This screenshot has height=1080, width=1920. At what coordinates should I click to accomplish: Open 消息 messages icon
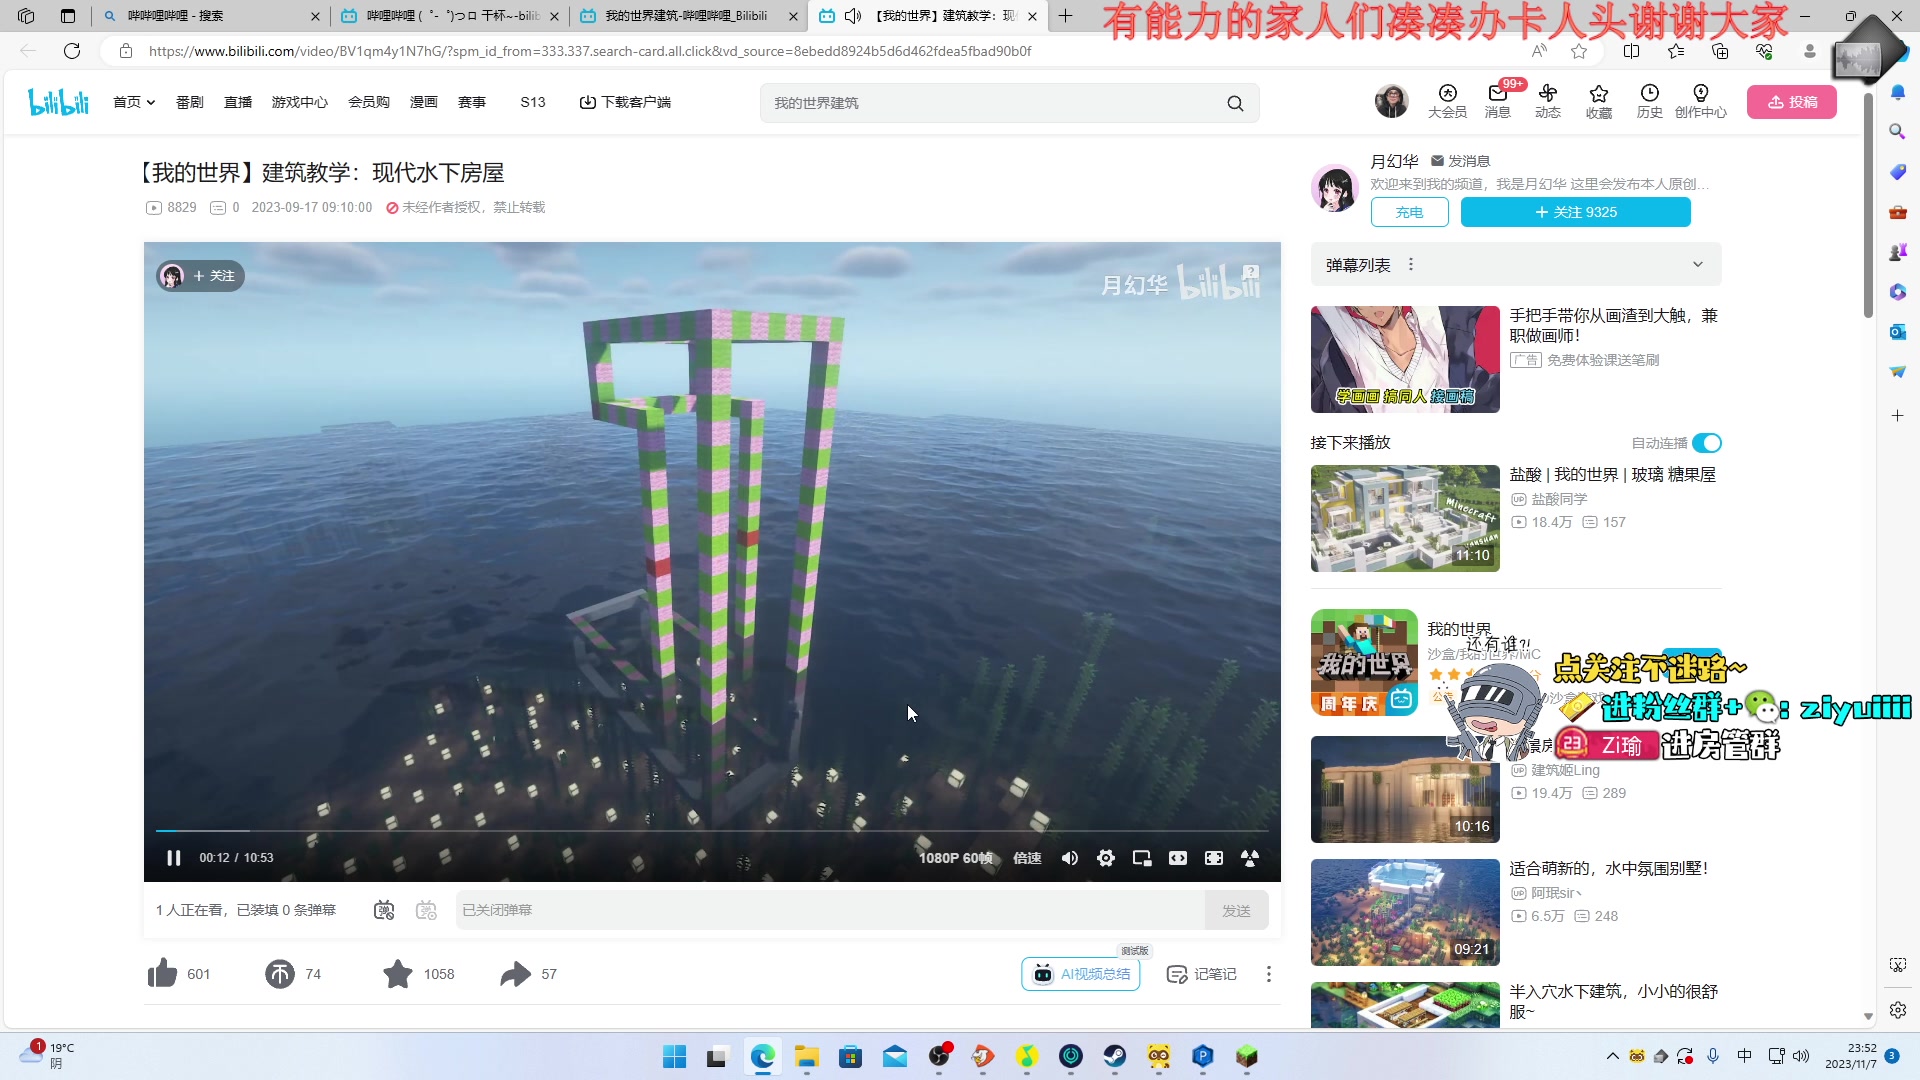[x=1497, y=101]
